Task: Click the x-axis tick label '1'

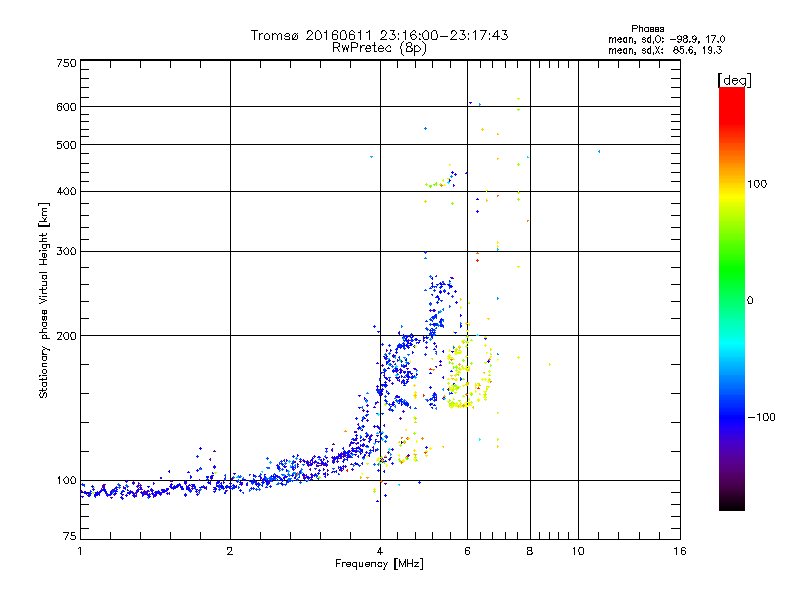Action: point(80,551)
